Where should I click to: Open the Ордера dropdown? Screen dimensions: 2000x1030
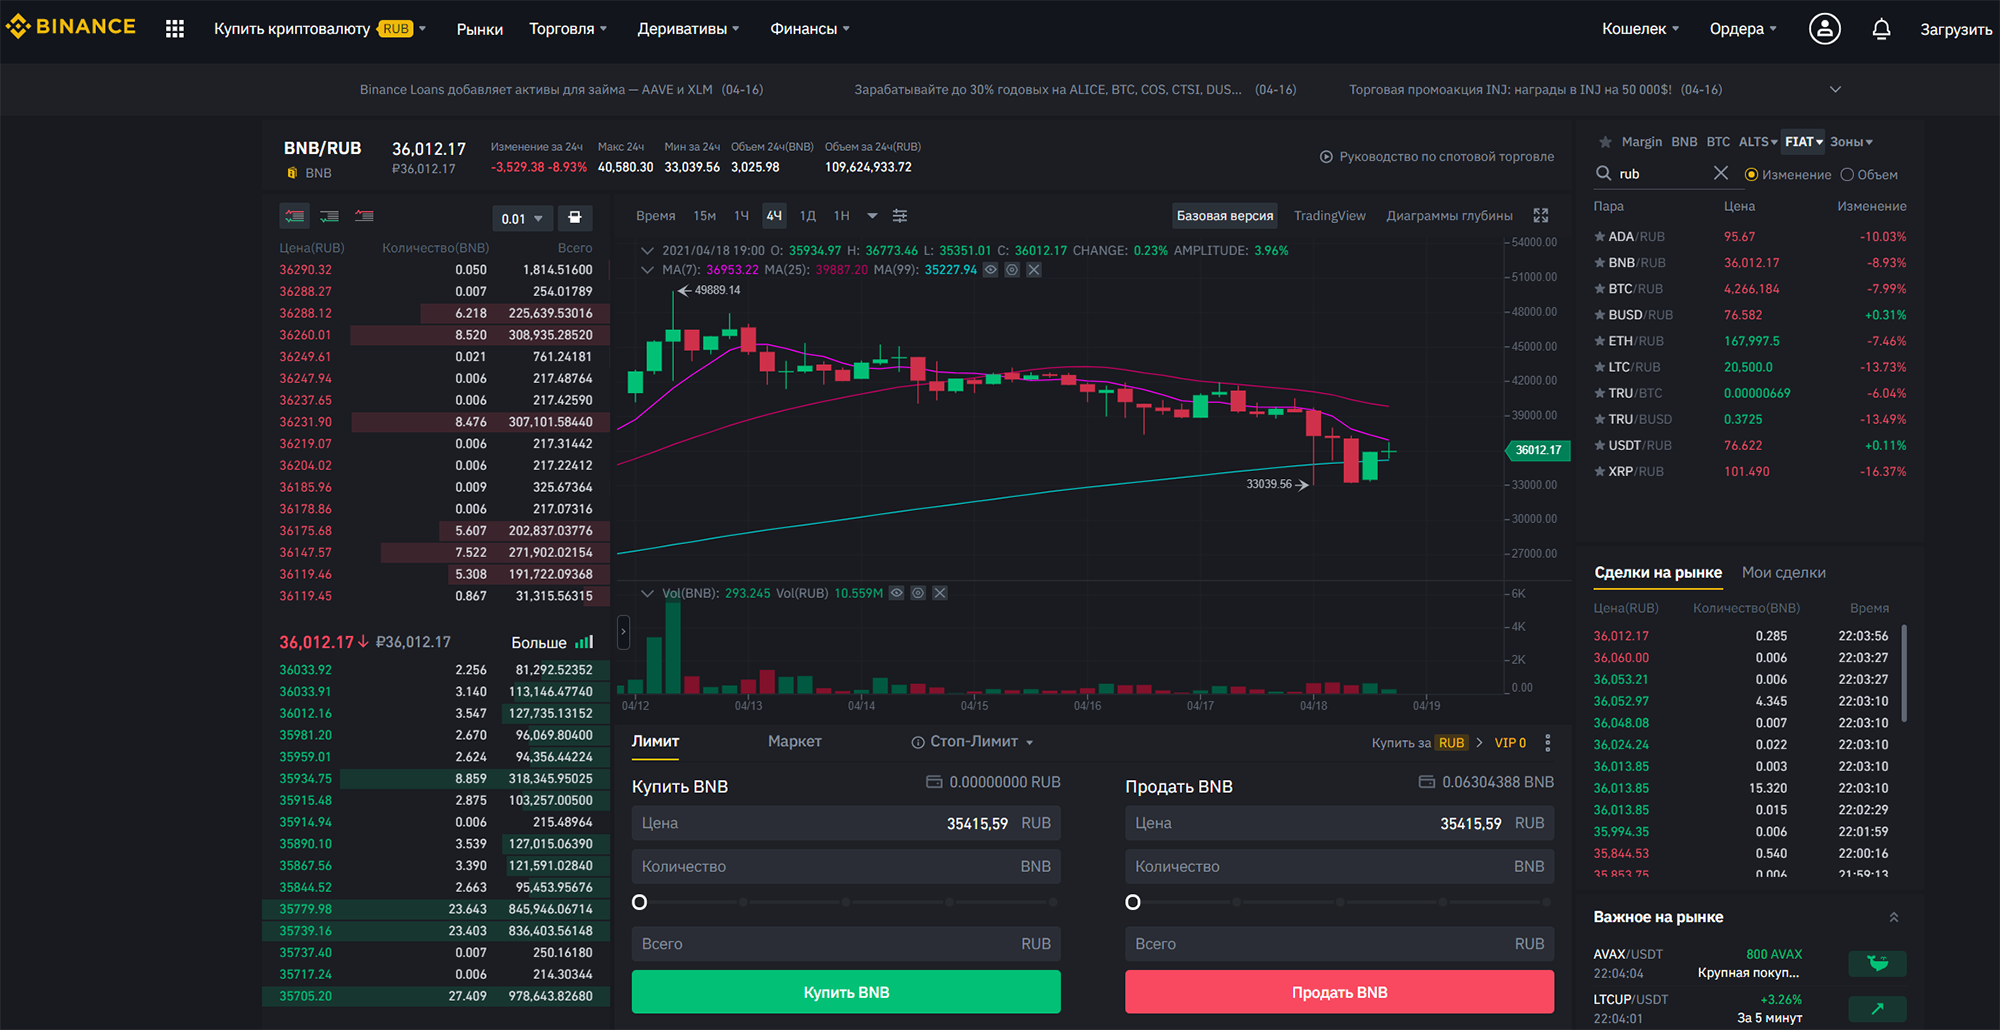(x=1743, y=29)
